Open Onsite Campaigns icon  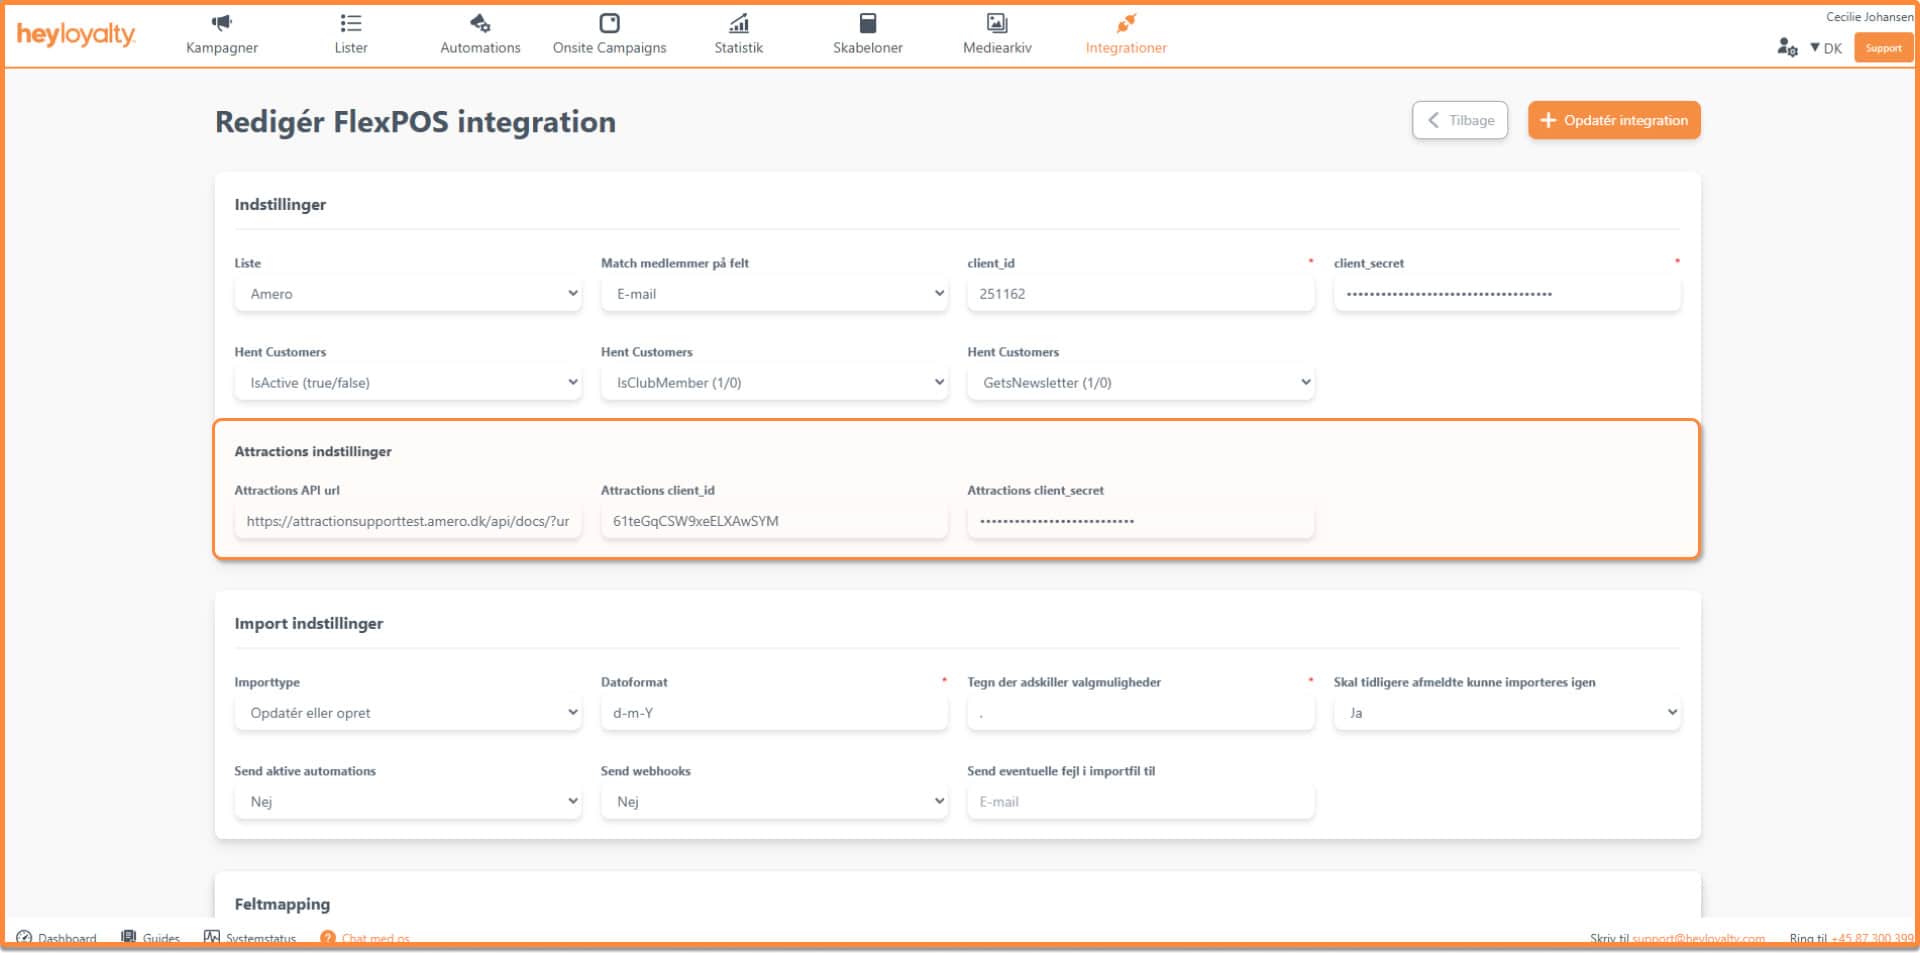pos(609,23)
